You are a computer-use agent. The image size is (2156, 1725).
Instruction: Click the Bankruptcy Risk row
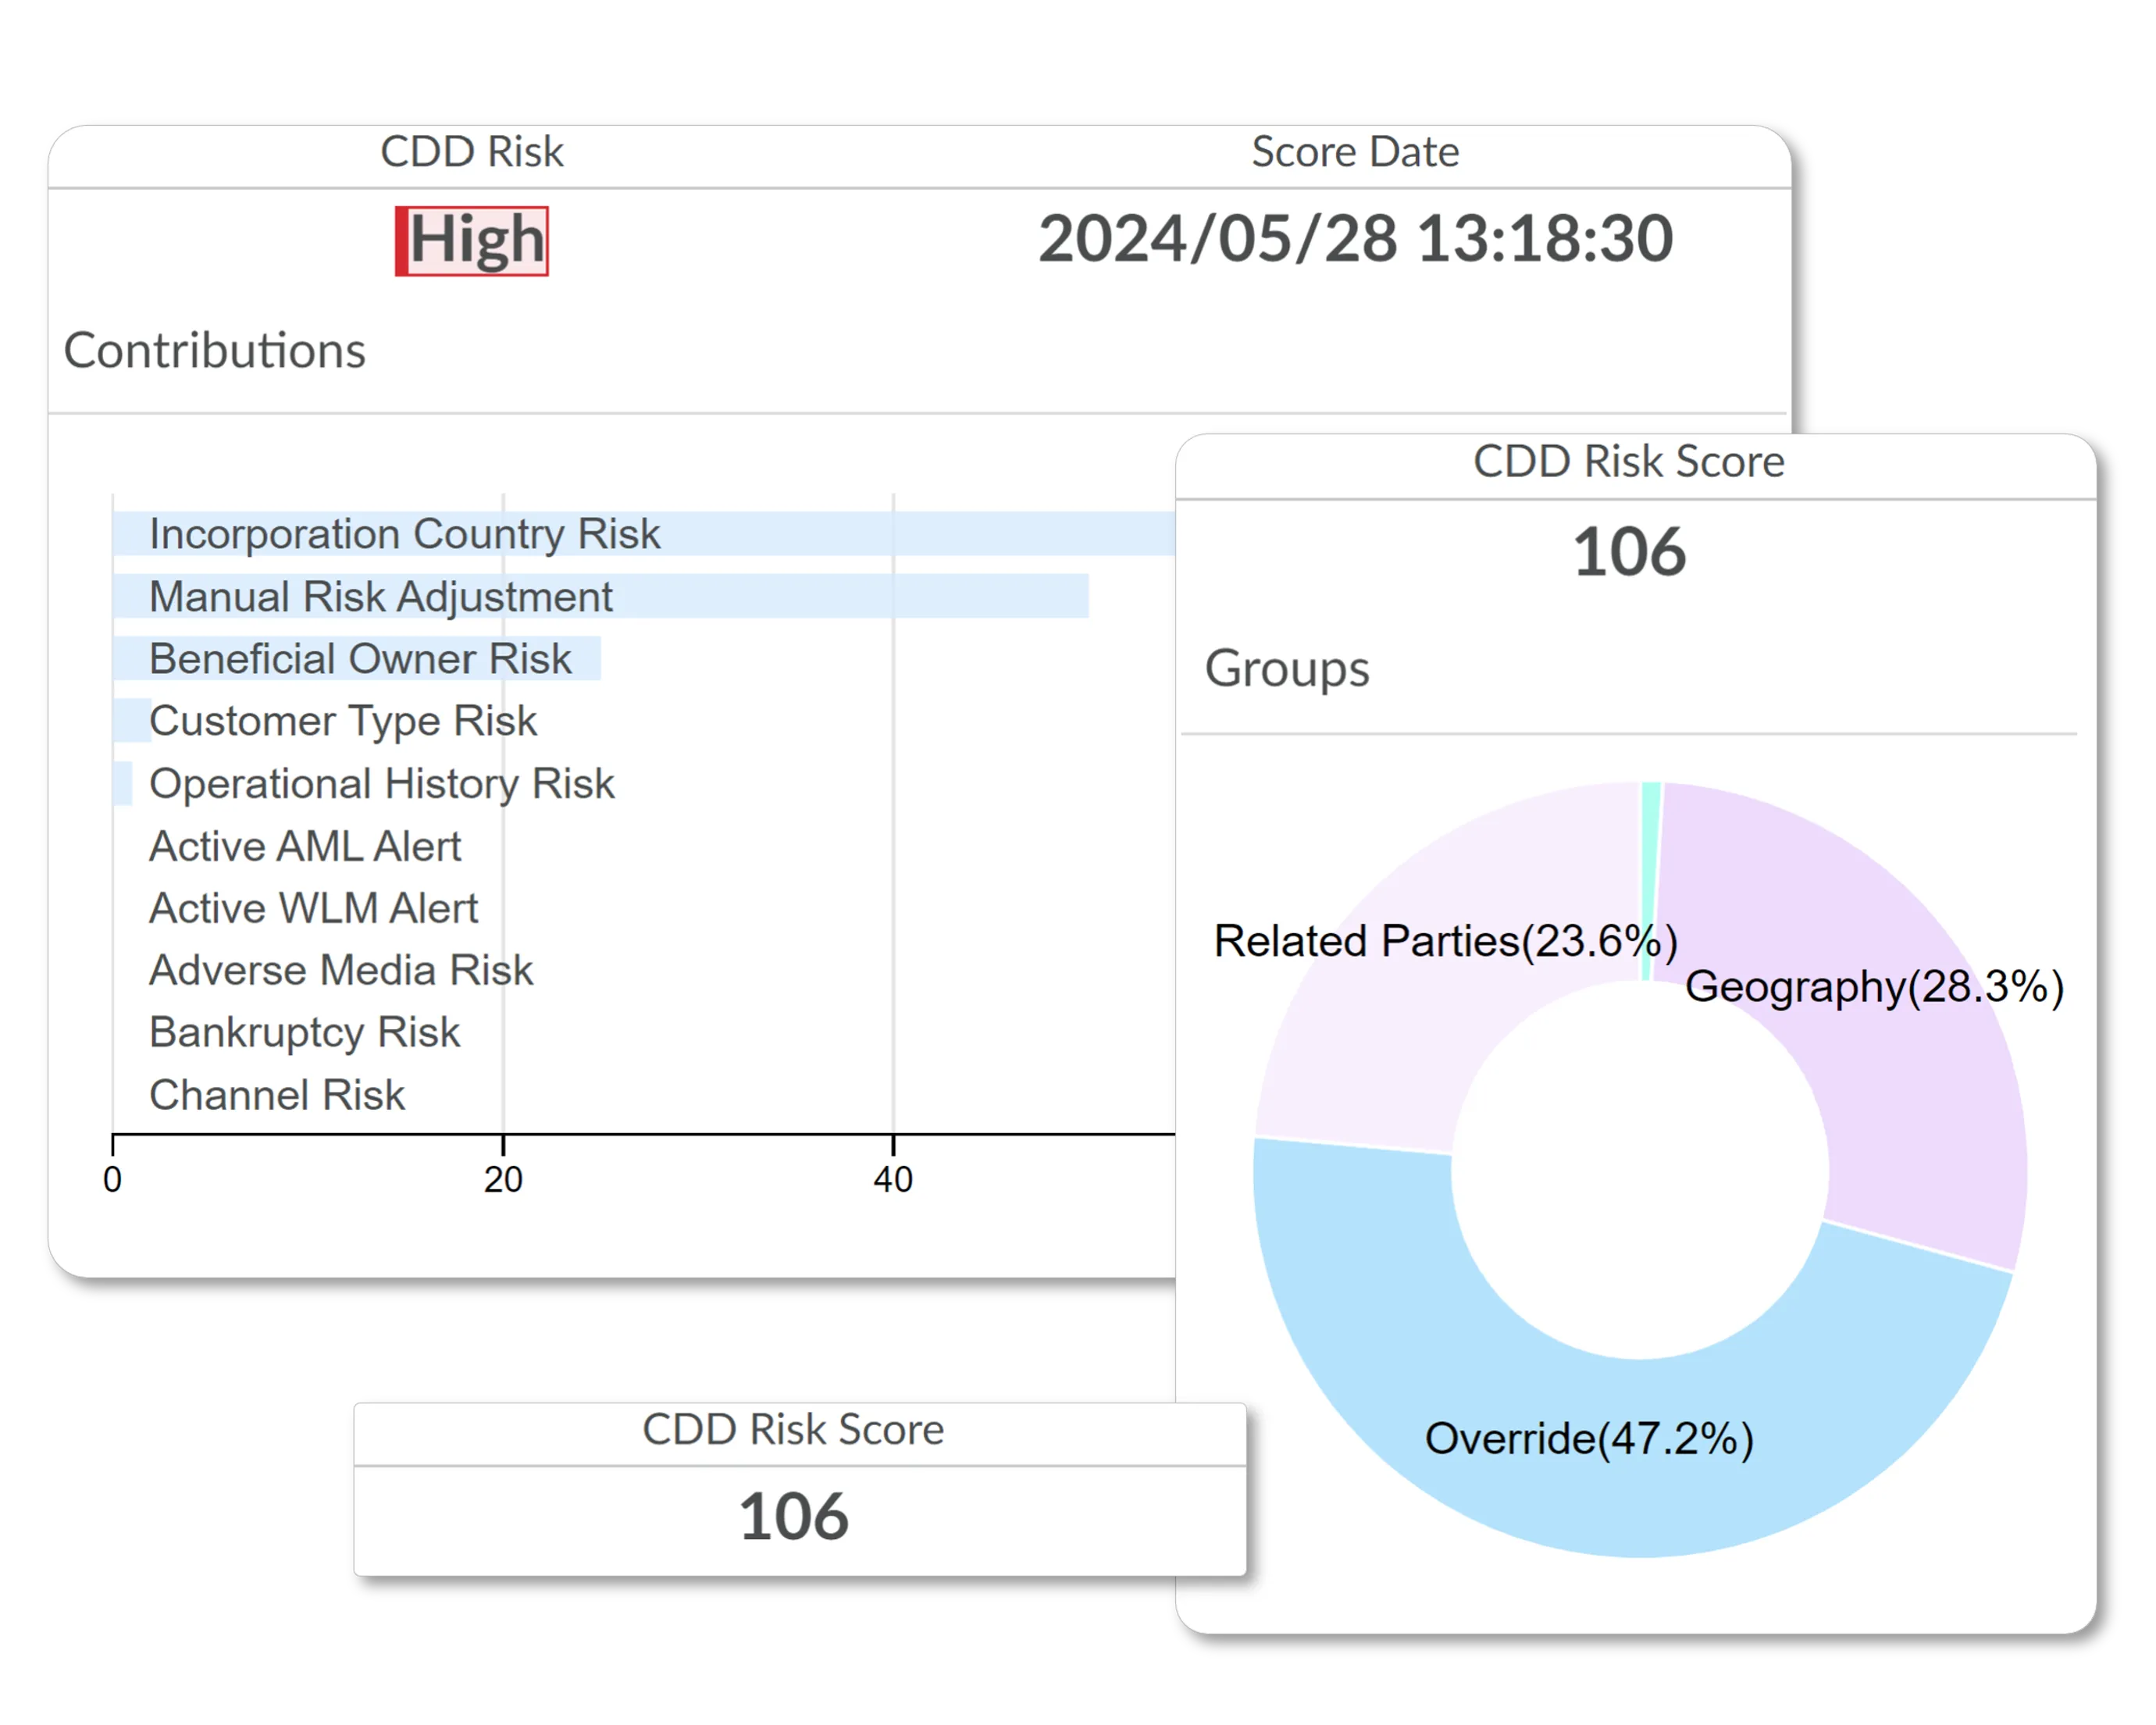pyautogui.click(x=304, y=1032)
